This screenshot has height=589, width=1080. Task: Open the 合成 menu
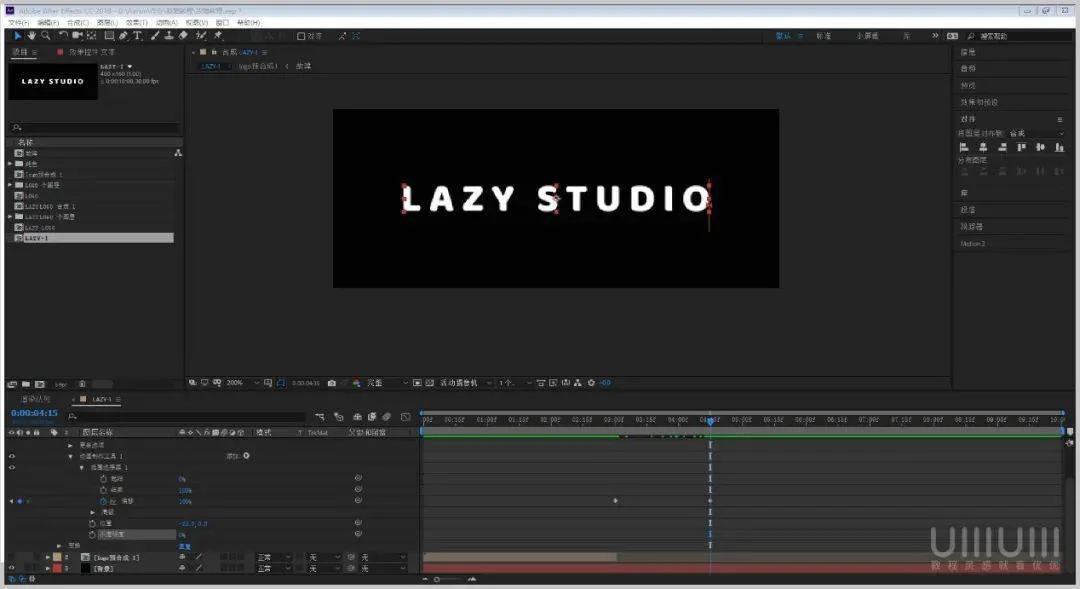78,23
